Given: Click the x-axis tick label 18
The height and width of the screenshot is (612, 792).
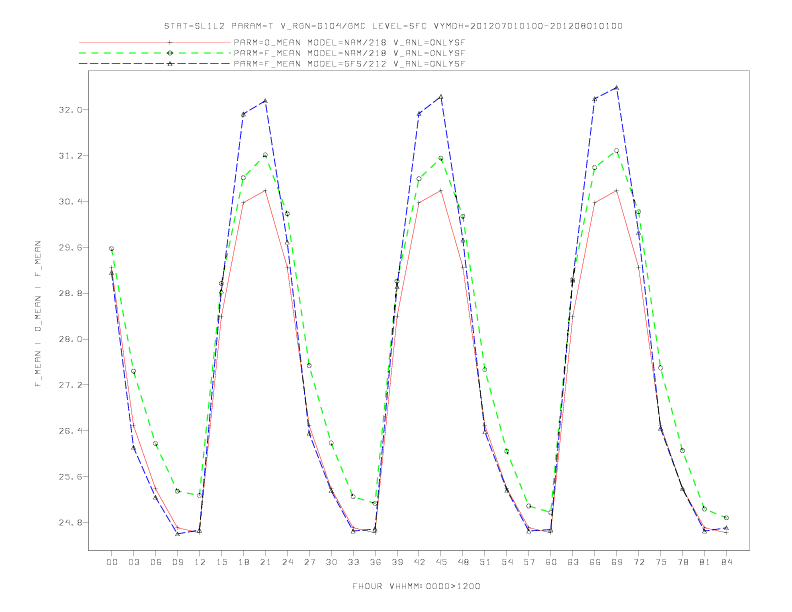Looking at the screenshot, I should tap(243, 562).
